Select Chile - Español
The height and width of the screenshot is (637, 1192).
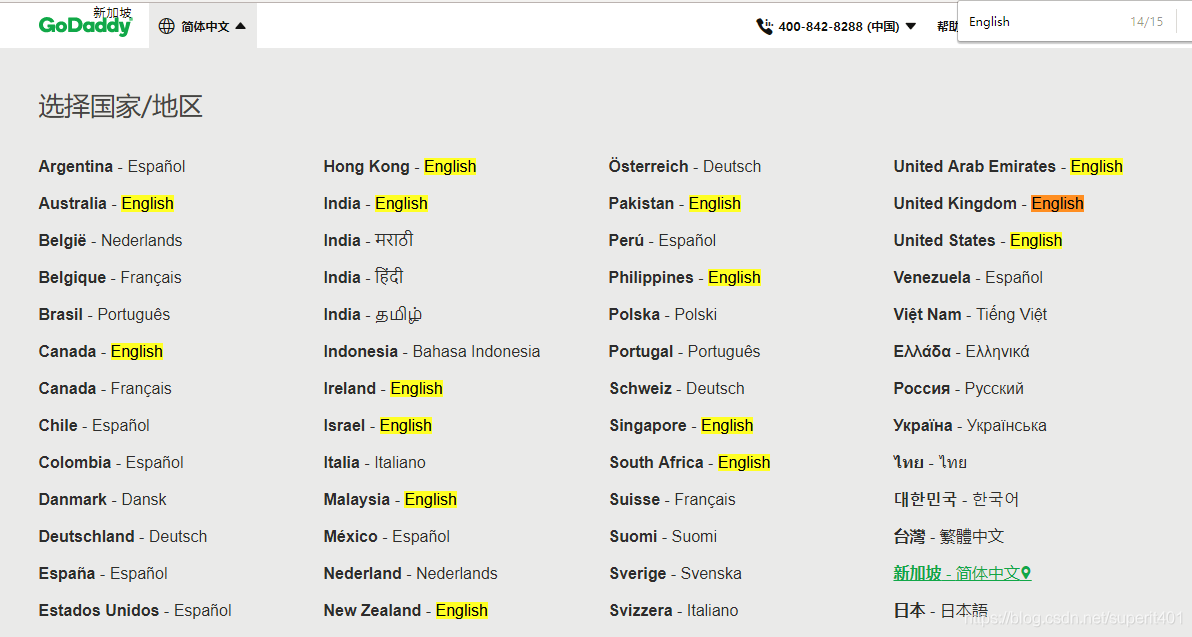click(x=94, y=426)
